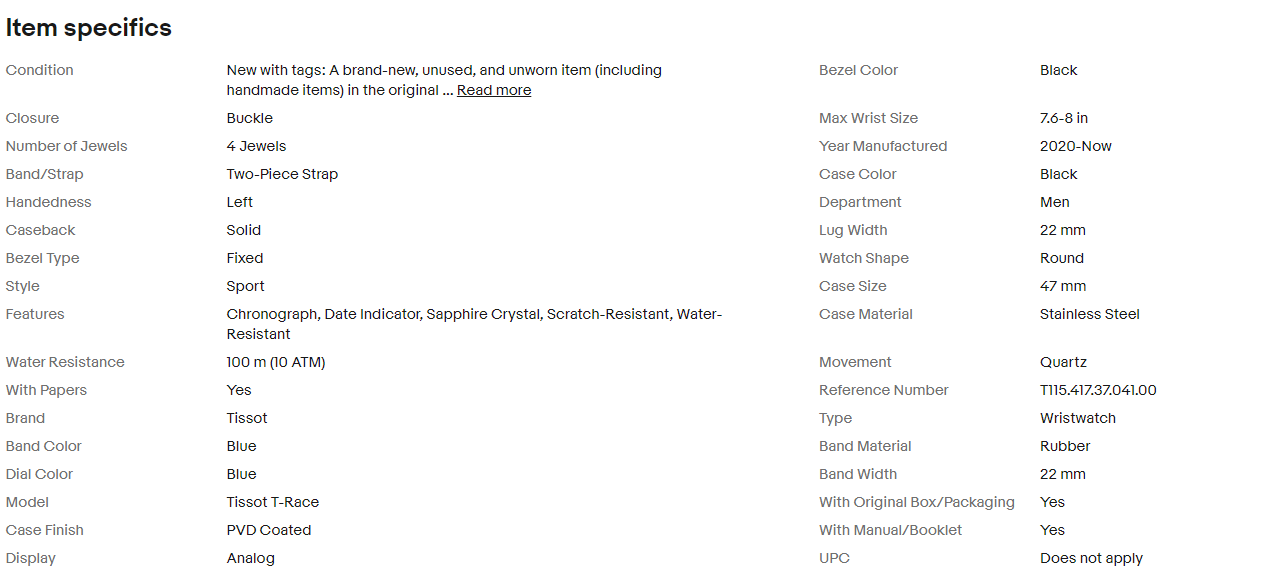Click the Two-Piece Strap value
This screenshot has height=577, width=1280.
[282, 174]
